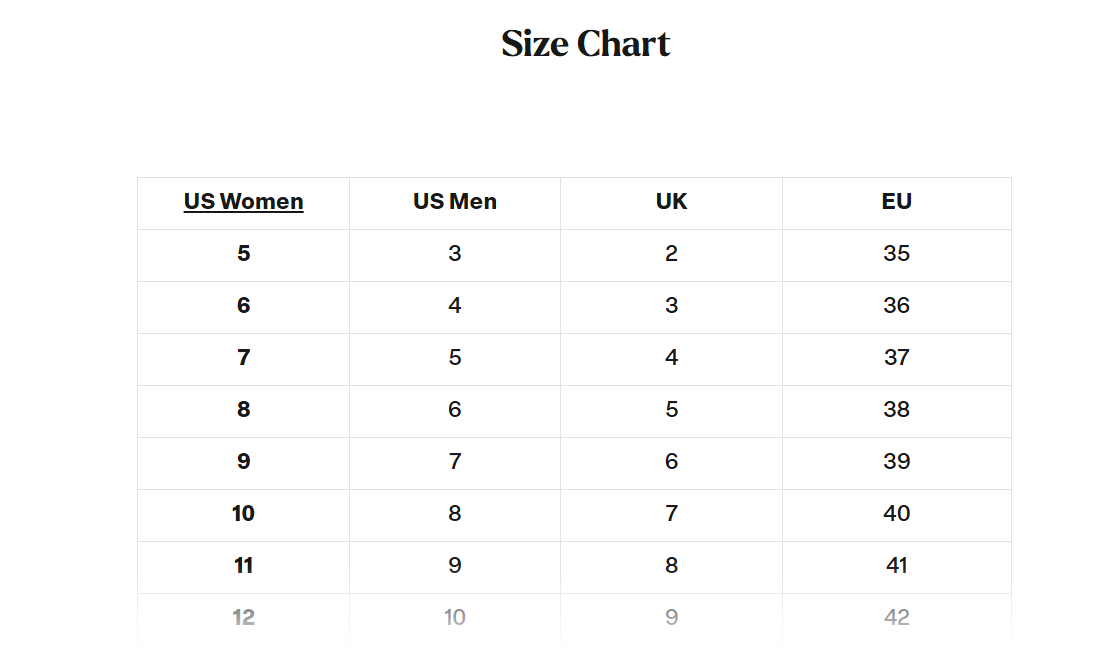Click EU size 36 cell
This screenshot has height=651, width=1102.
[x=896, y=306]
